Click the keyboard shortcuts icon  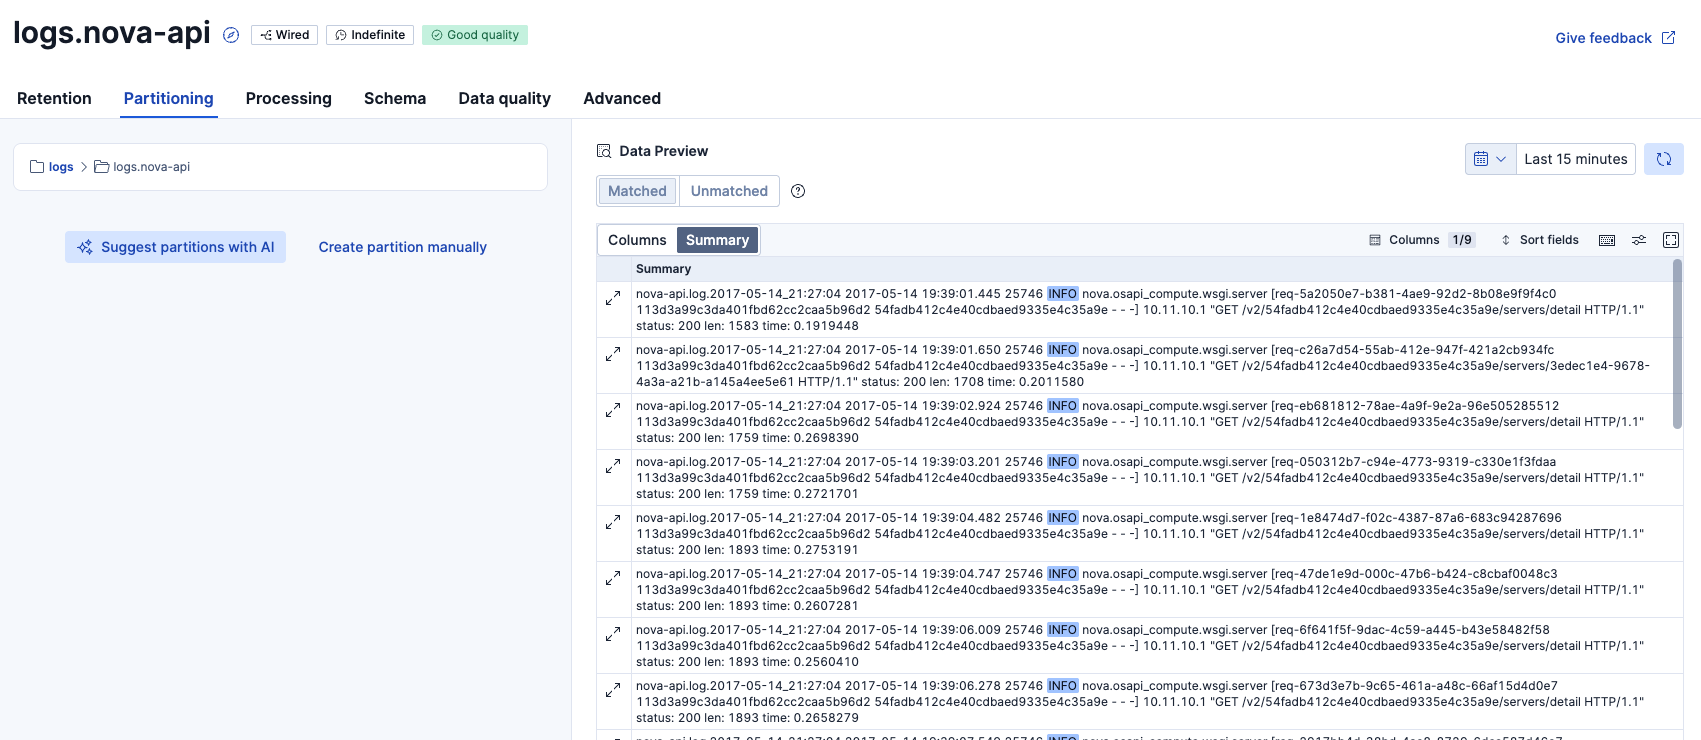[x=1607, y=240]
